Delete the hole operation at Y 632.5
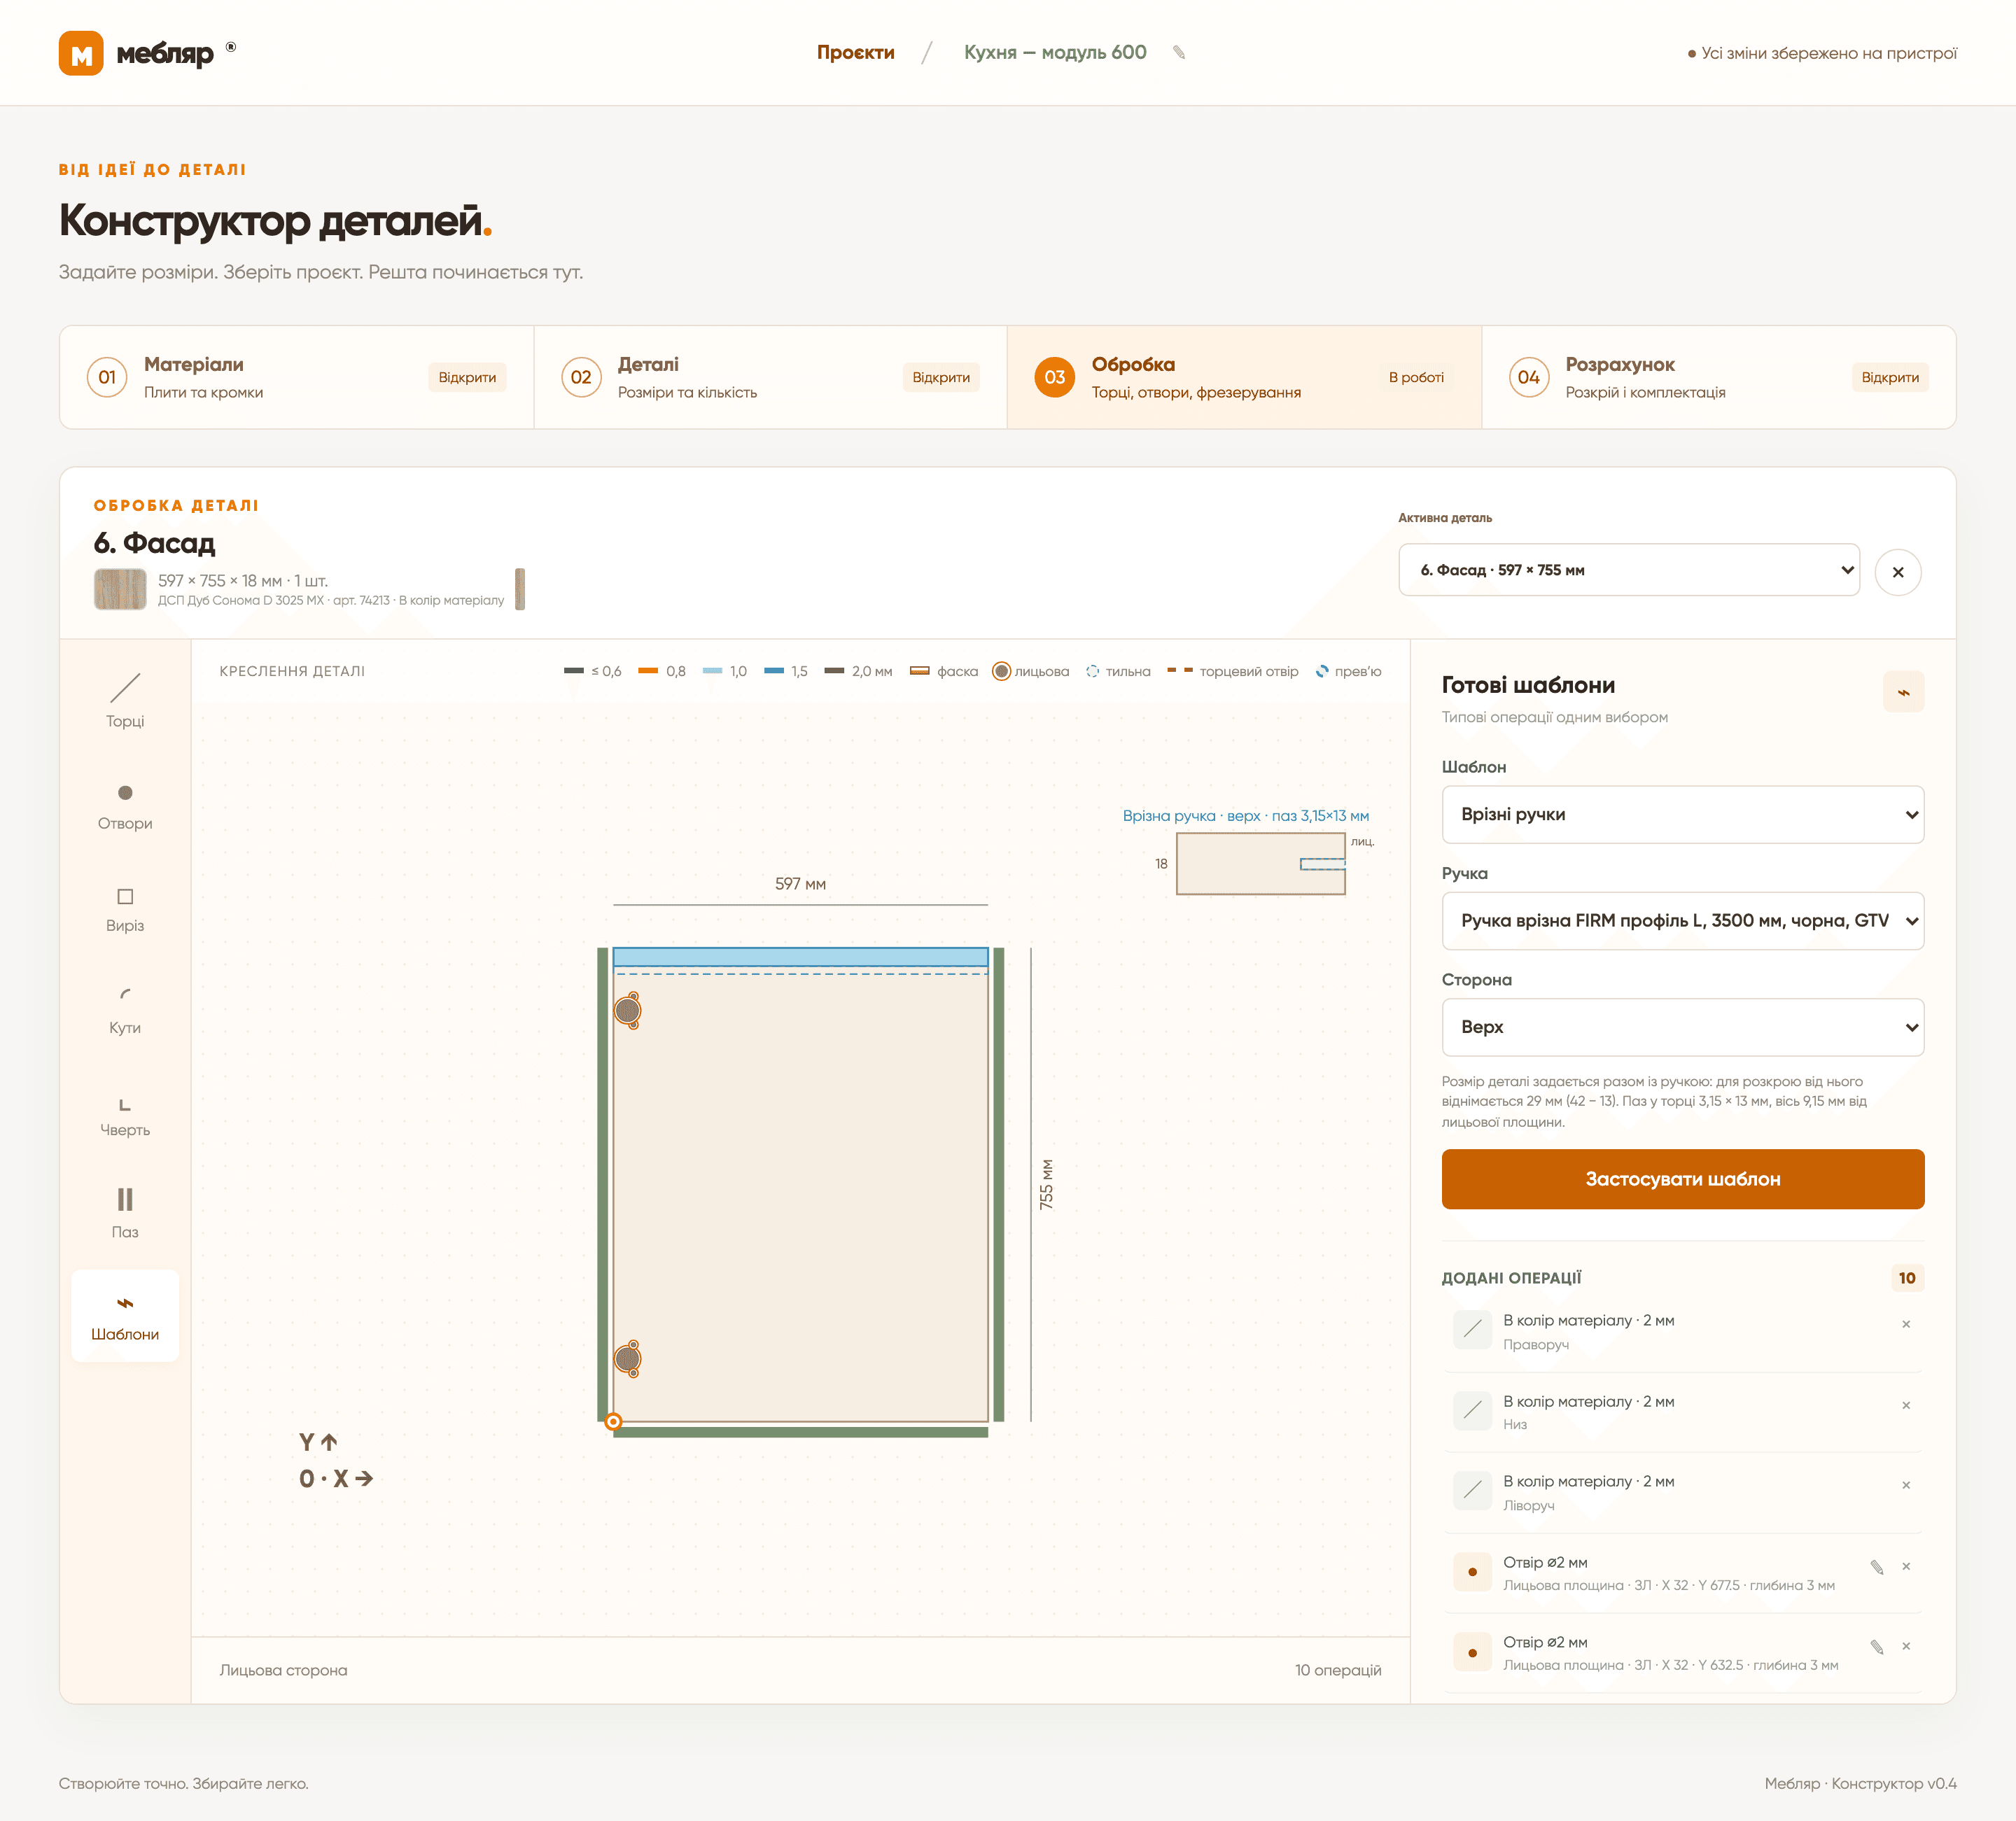The width and height of the screenshot is (2016, 1821). (1906, 1646)
